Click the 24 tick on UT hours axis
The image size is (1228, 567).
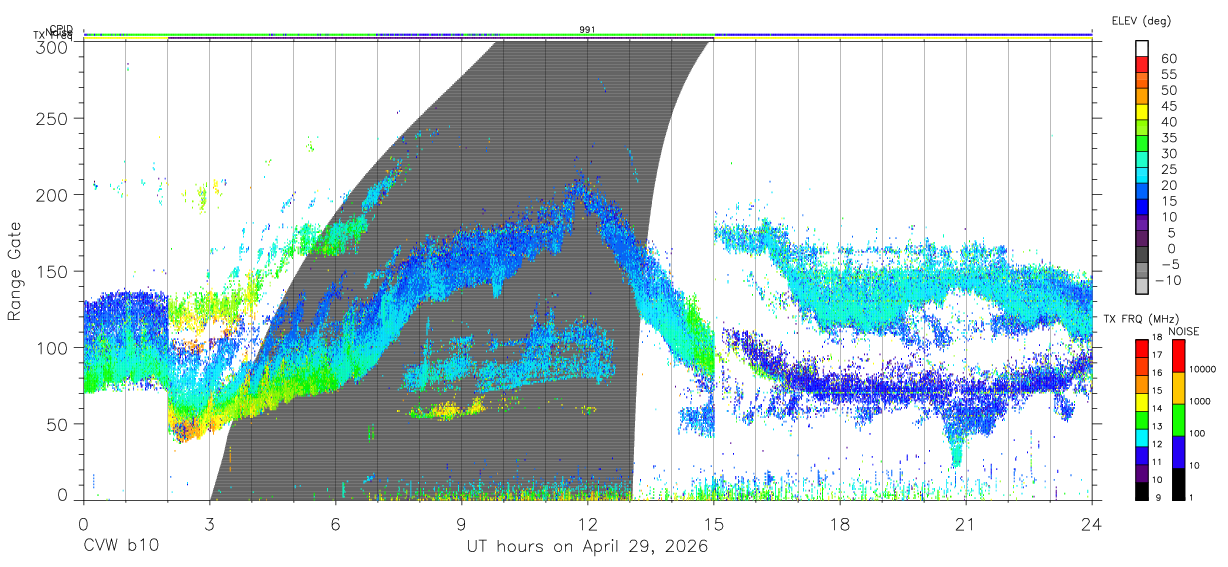pyautogui.click(x=1092, y=523)
